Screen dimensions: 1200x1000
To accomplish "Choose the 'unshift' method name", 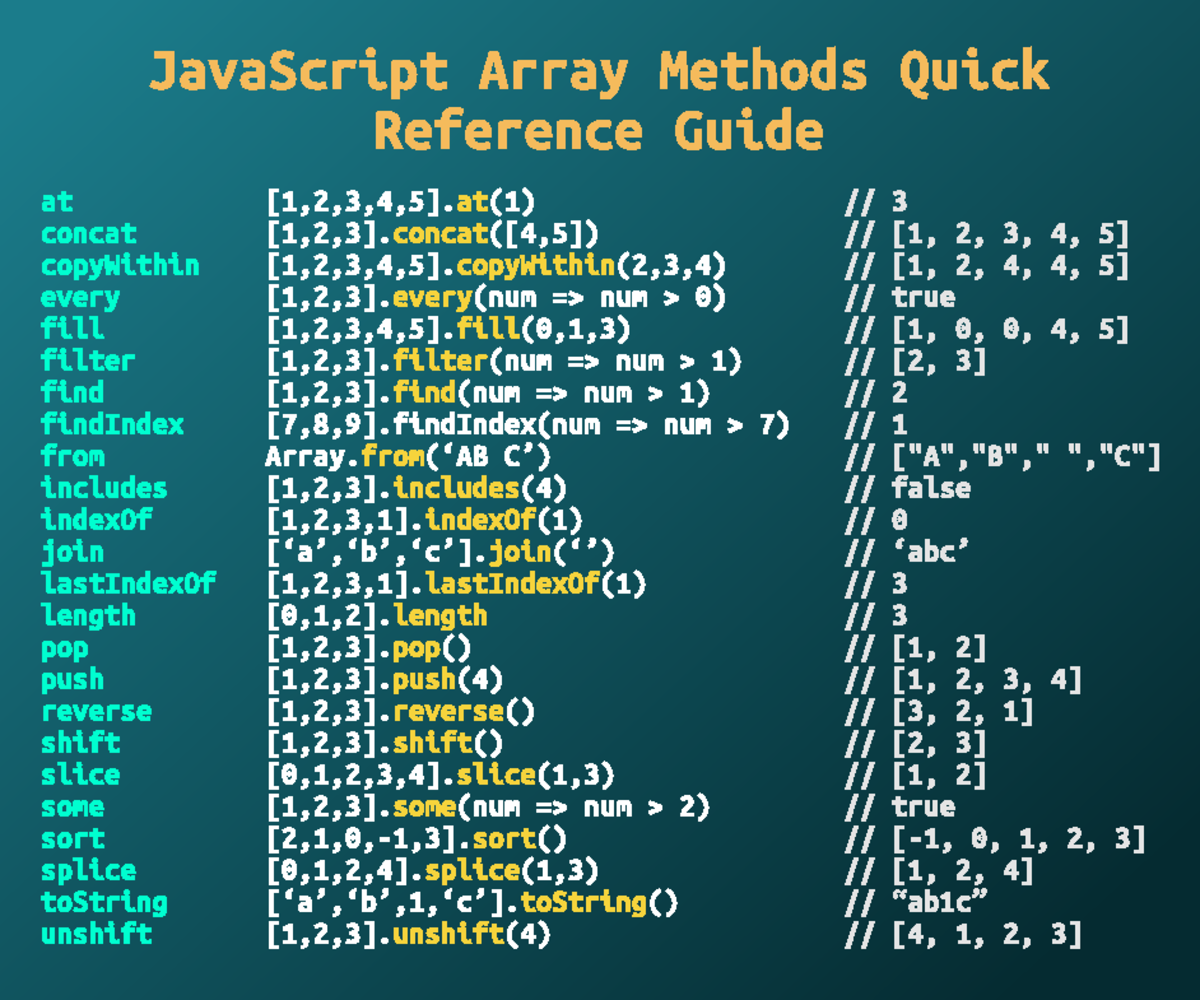I will [96, 935].
